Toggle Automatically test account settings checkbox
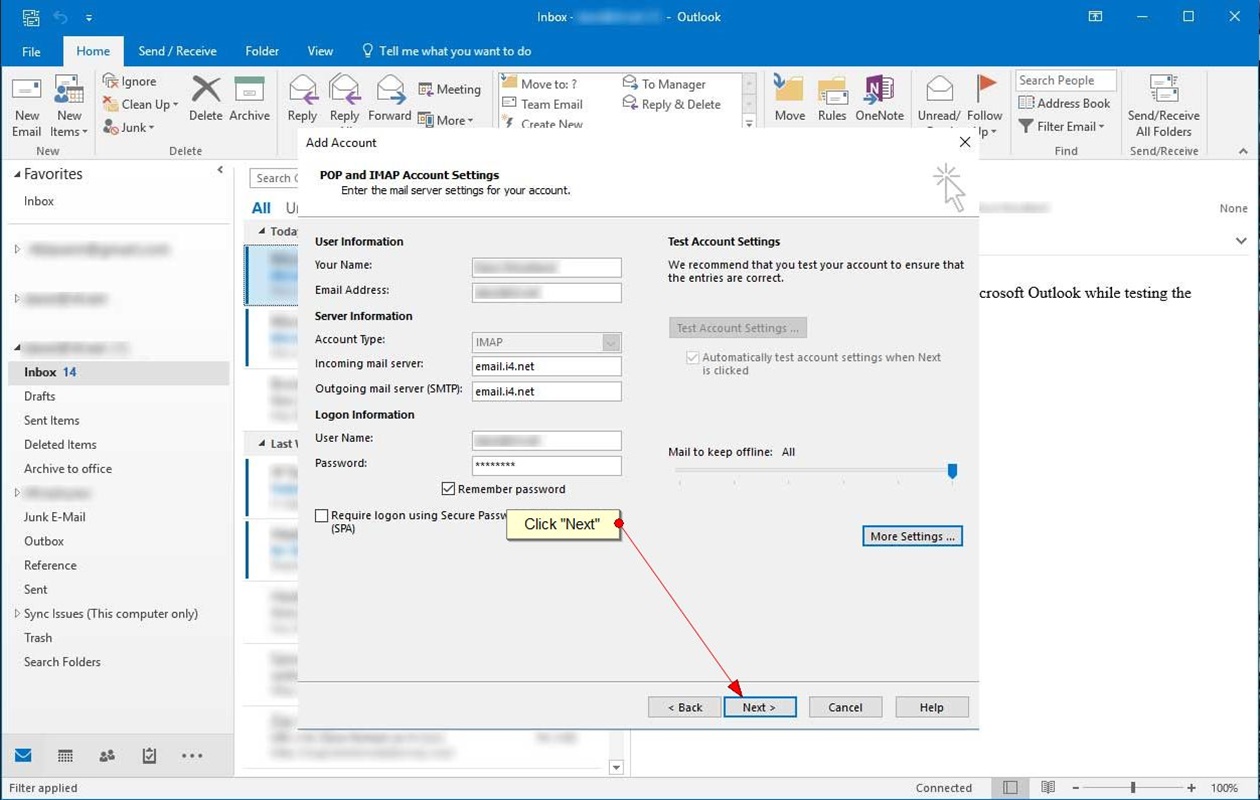The width and height of the screenshot is (1260, 800). (692, 357)
